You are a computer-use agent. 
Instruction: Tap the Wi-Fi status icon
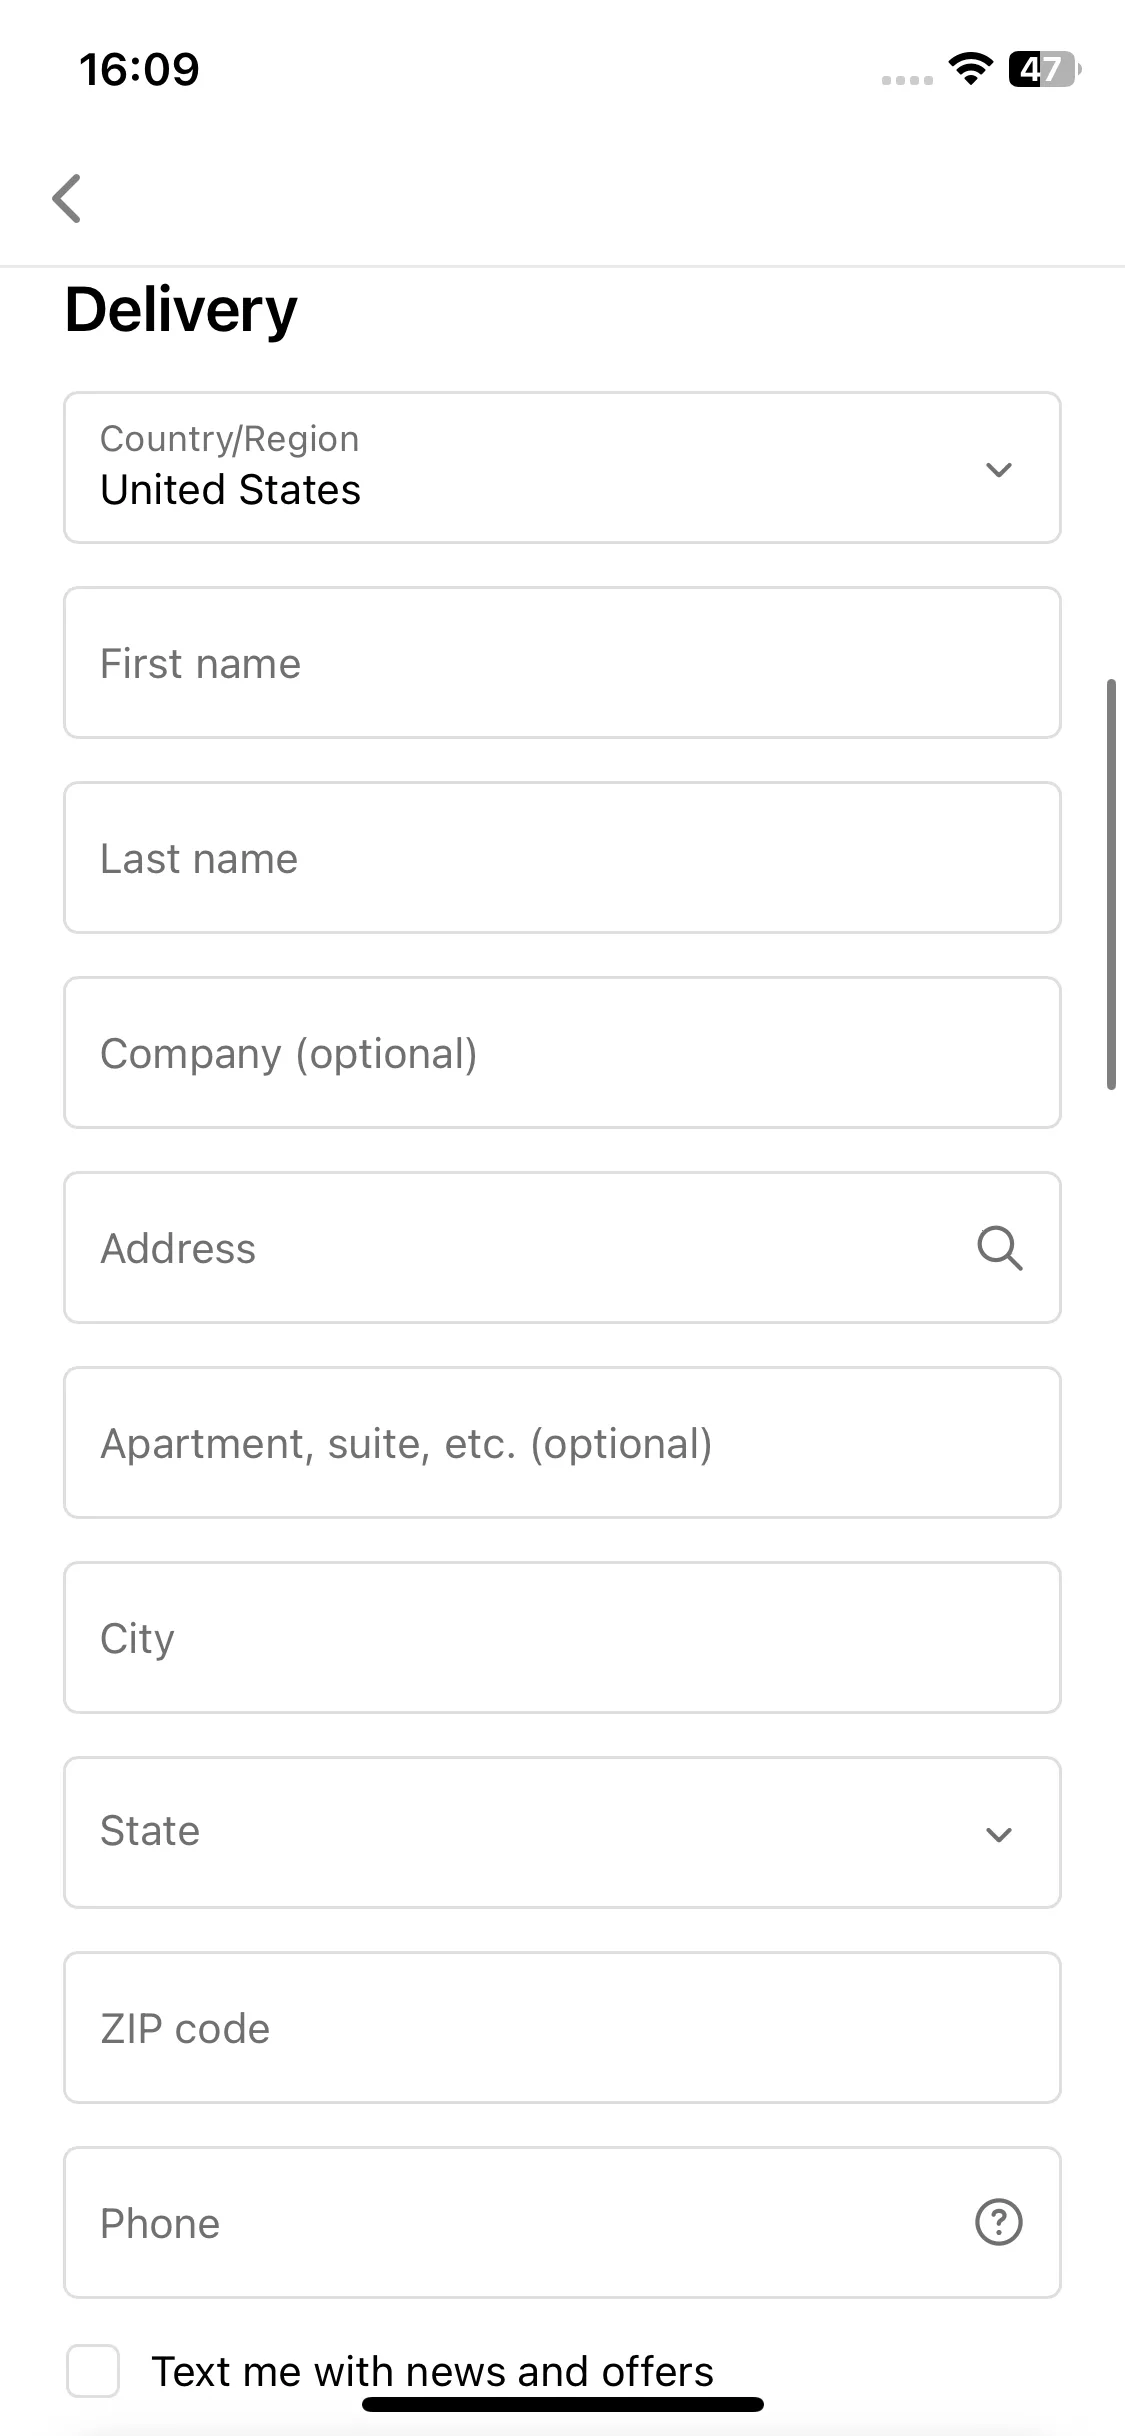(970, 68)
